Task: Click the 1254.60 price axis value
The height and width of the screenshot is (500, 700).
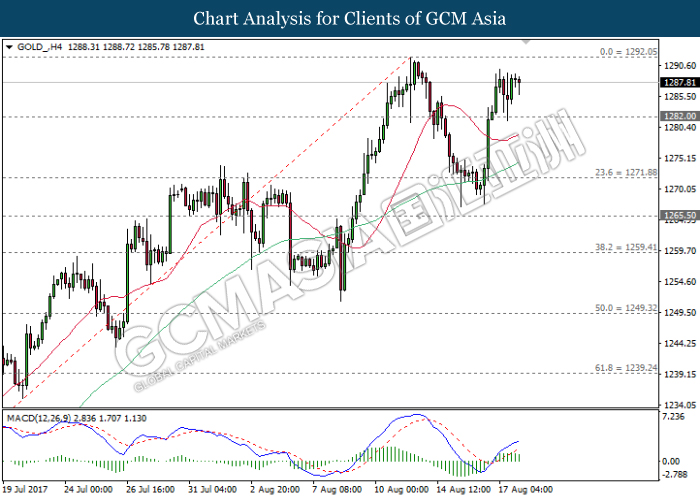Action: [x=680, y=282]
